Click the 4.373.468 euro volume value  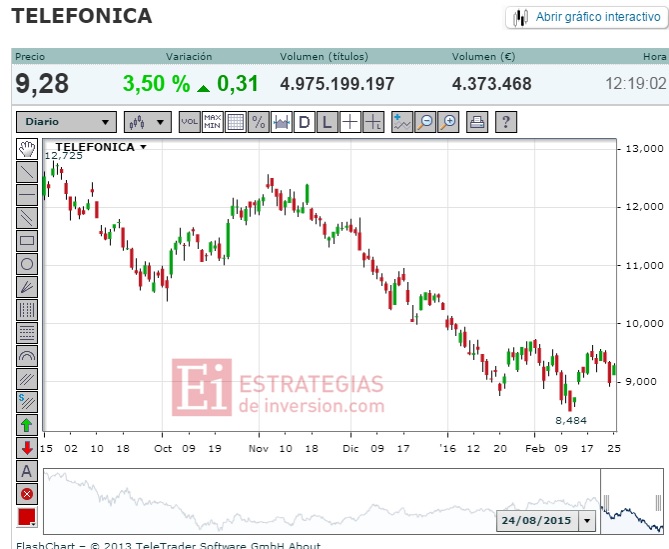click(492, 84)
